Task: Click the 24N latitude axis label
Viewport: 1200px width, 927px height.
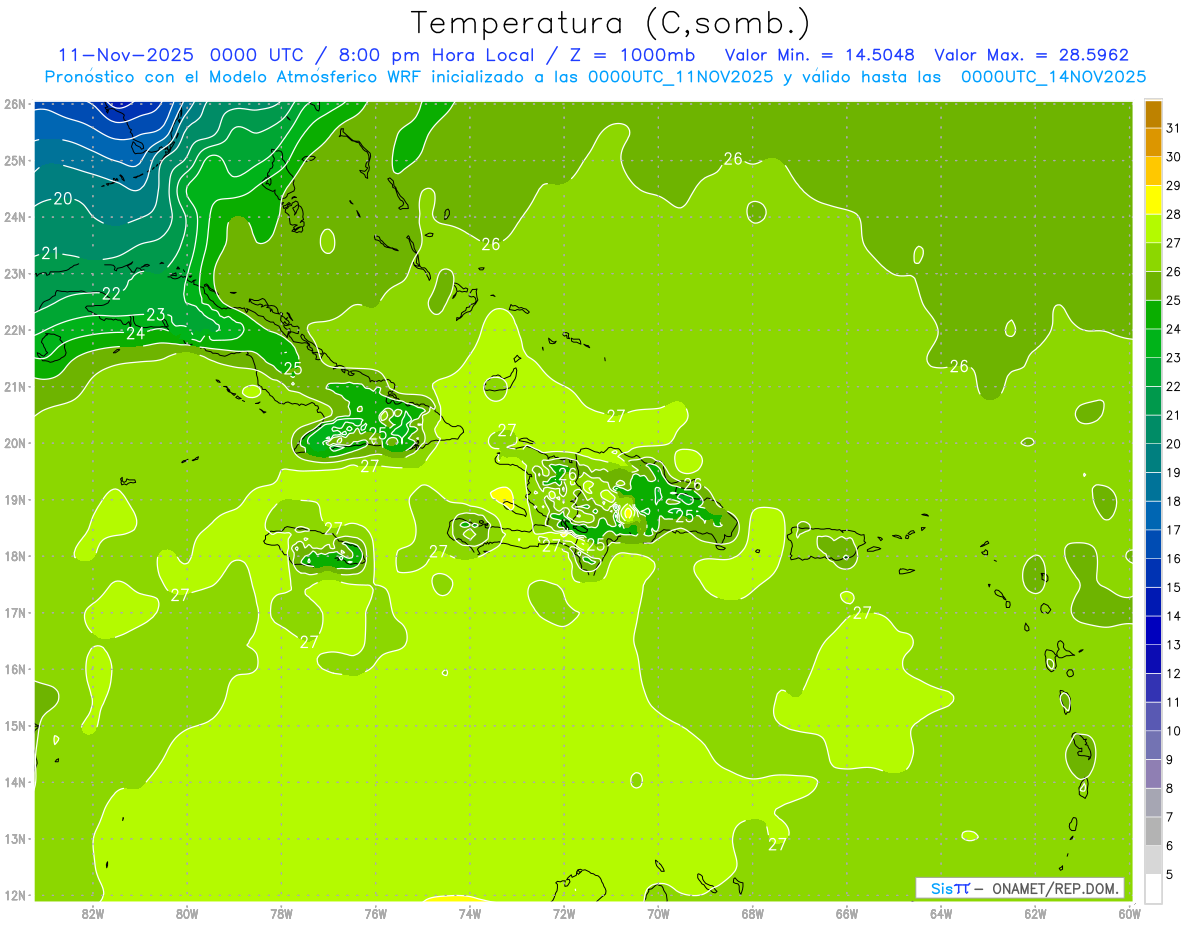Action: 14,217
